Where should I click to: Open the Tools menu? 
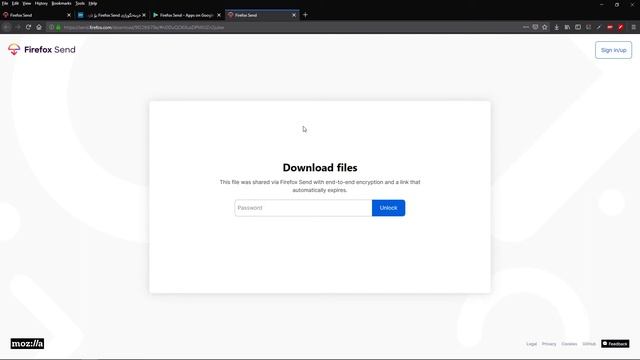(80, 3)
